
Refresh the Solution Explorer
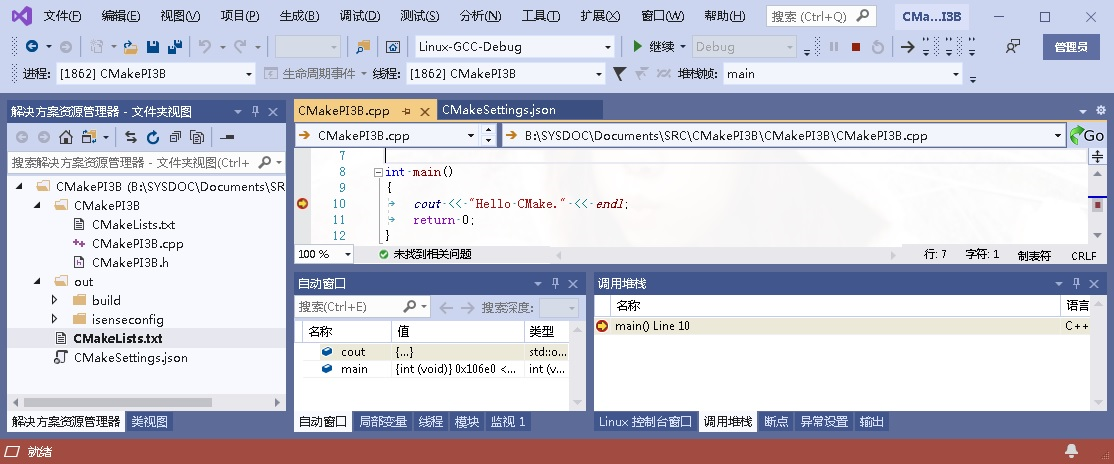(x=153, y=136)
